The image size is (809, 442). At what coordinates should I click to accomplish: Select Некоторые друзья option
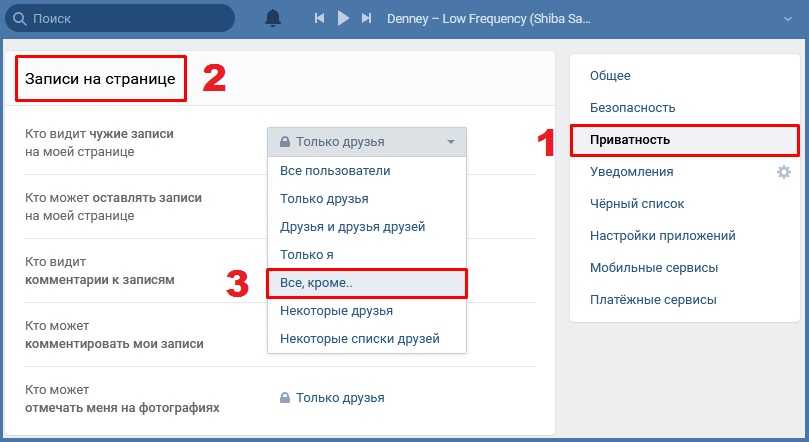tap(367, 310)
